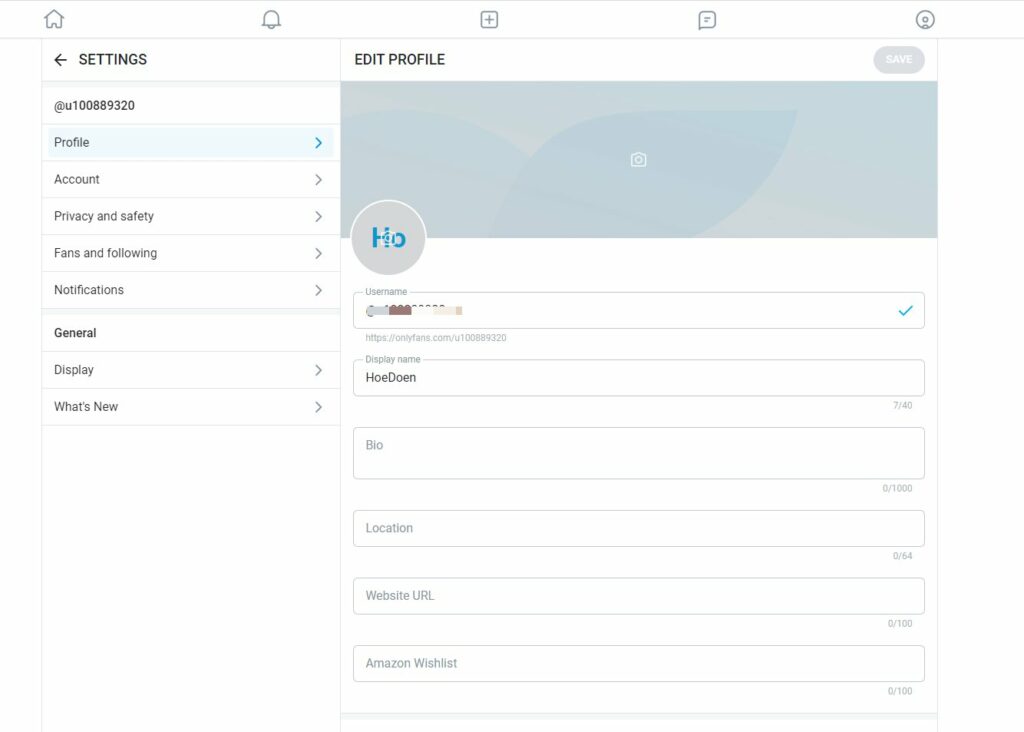This screenshot has height=732, width=1024.
Task: Click the Website URL field
Action: tap(639, 596)
